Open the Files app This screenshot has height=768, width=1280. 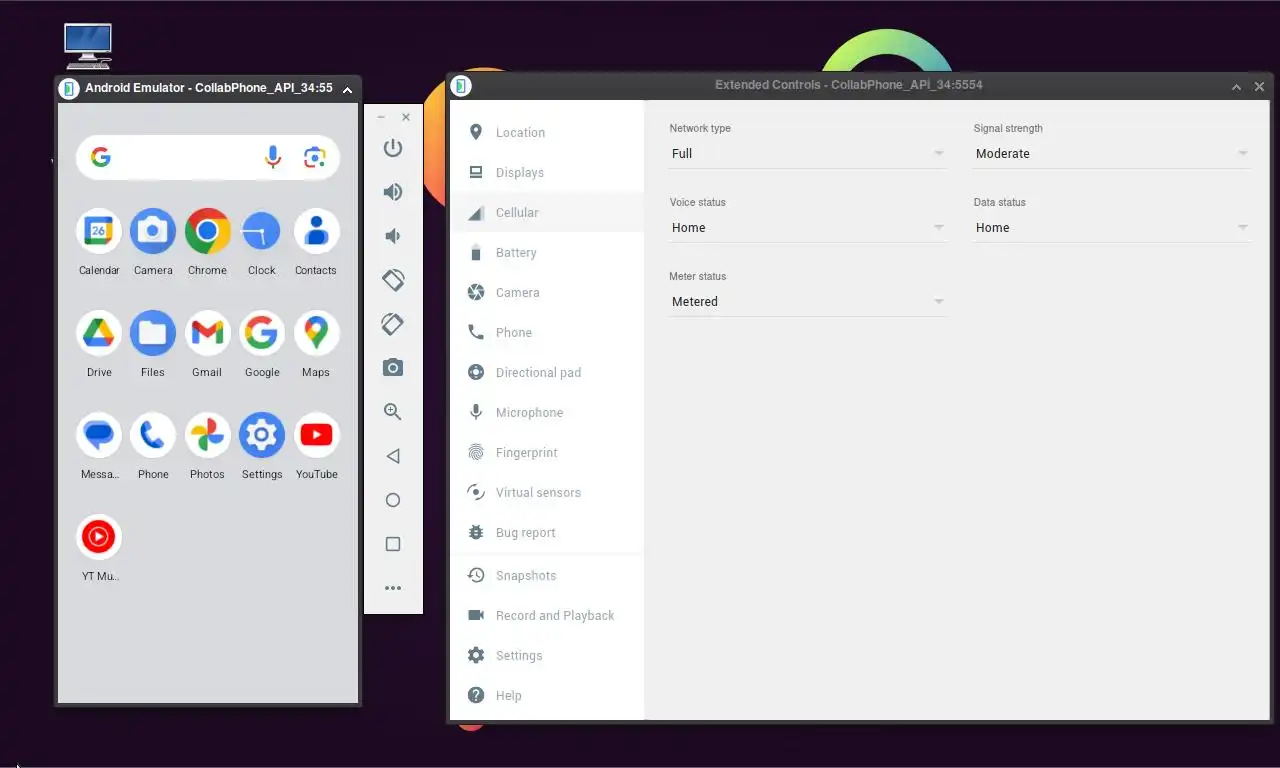[x=153, y=334]
